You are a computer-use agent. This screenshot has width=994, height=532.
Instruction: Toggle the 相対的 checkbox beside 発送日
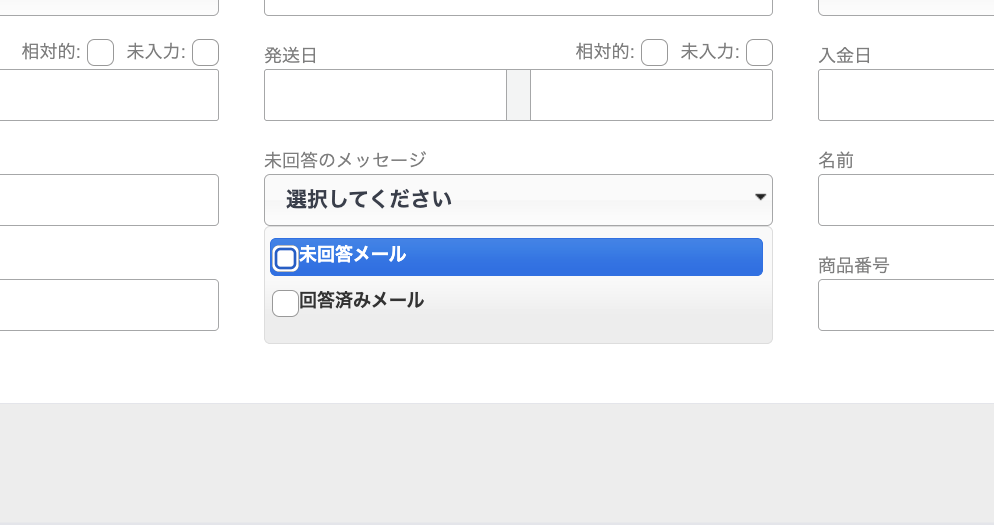[x=654, y=52]
